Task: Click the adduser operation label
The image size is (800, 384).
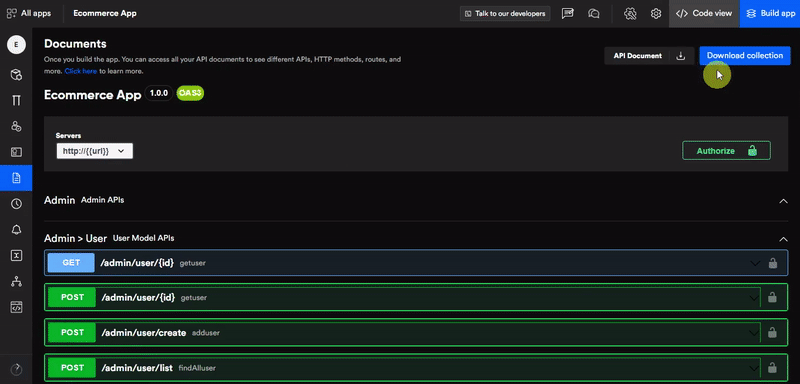Action: coord(206,333)
